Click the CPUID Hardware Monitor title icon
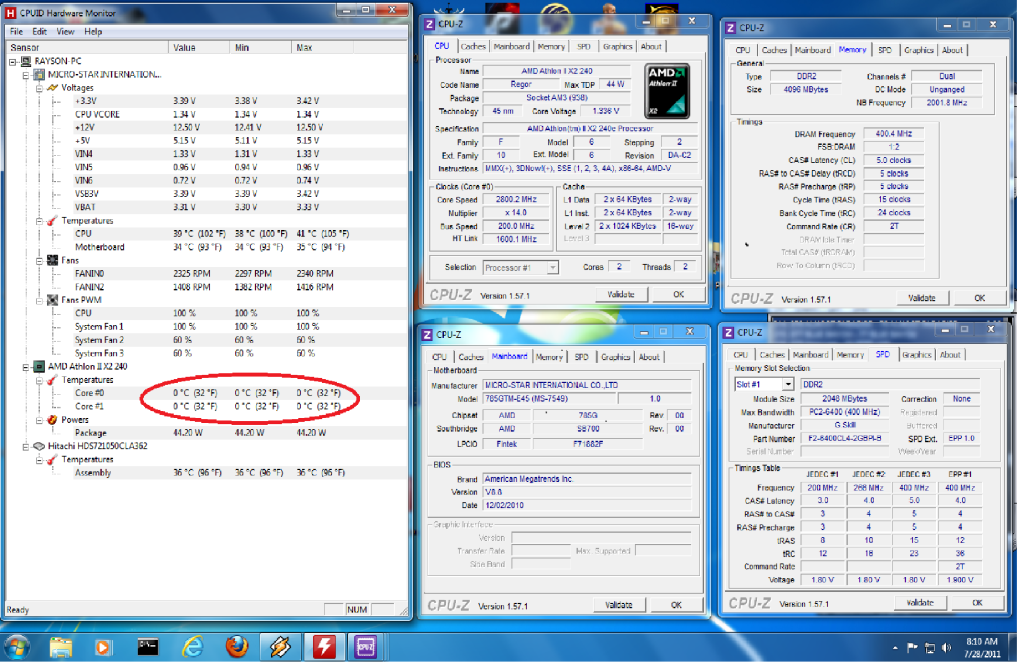Viewport: 1023px width, 663px height. (10, 12)
